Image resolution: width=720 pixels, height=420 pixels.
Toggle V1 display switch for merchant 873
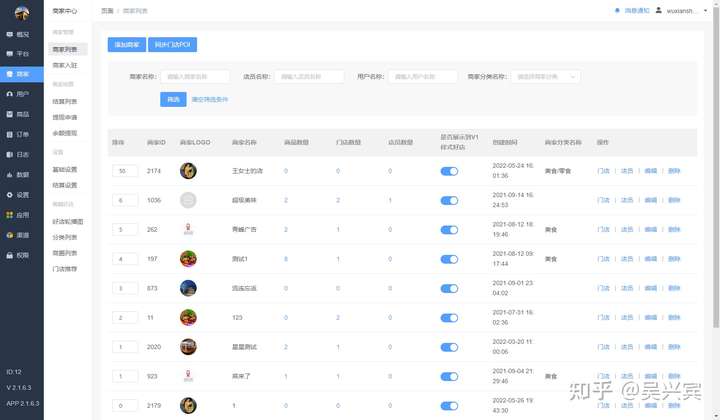click(x=449, y=289)
